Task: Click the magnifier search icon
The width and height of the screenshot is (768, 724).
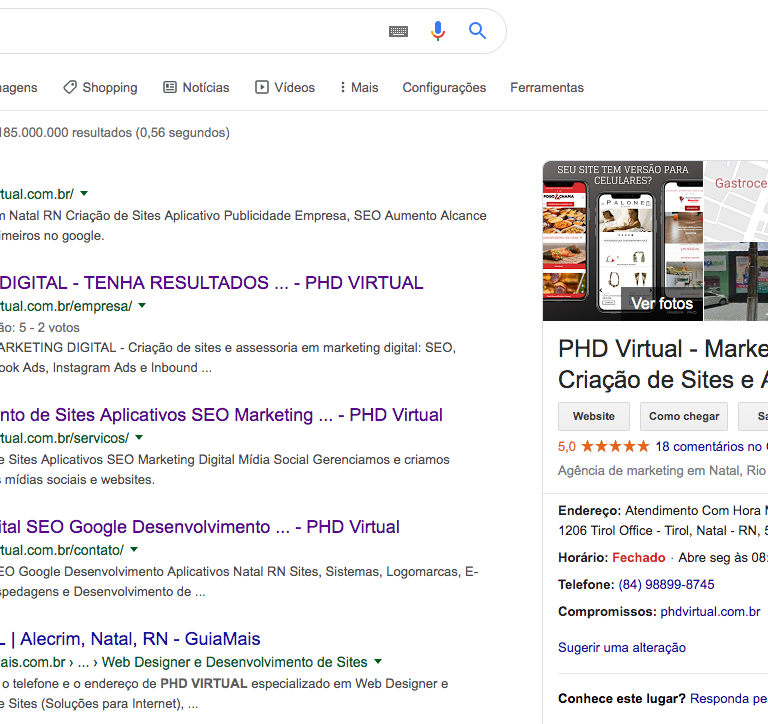Action: pyautogui.click(x=477, y=31)
